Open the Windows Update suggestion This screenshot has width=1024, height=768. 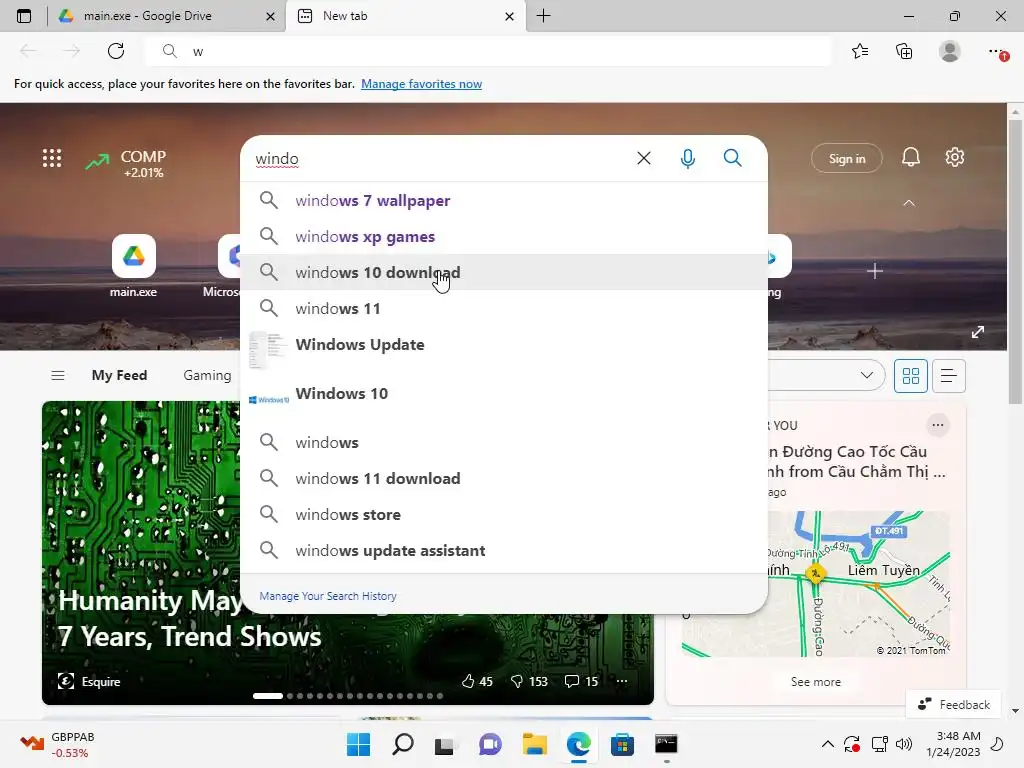[504, 350]
